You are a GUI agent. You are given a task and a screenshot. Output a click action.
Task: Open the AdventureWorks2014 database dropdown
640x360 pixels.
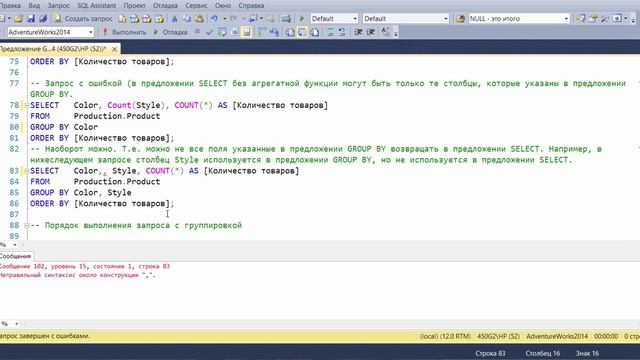[x=50, y=32]
